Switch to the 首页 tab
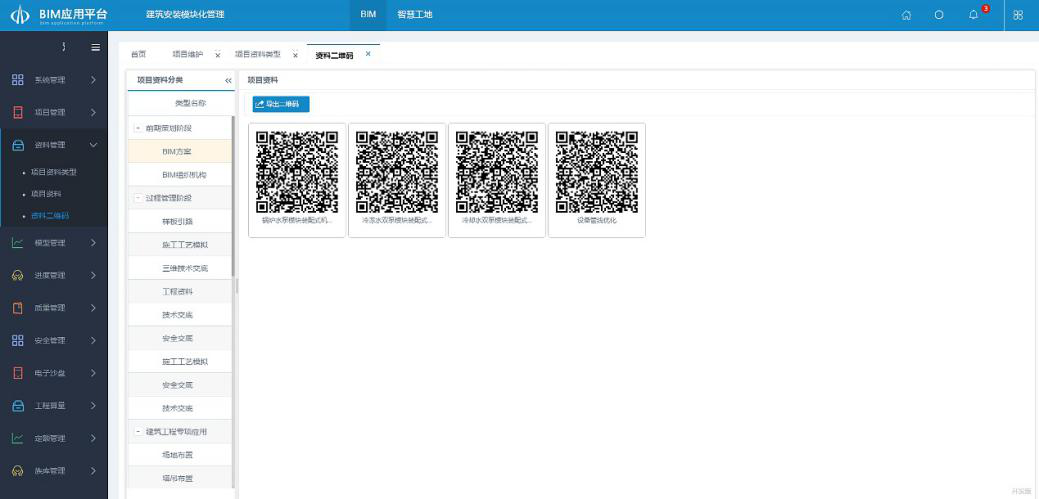This screenshot has height=499, width=1039. pyautogui.click(x=139, y=54)
